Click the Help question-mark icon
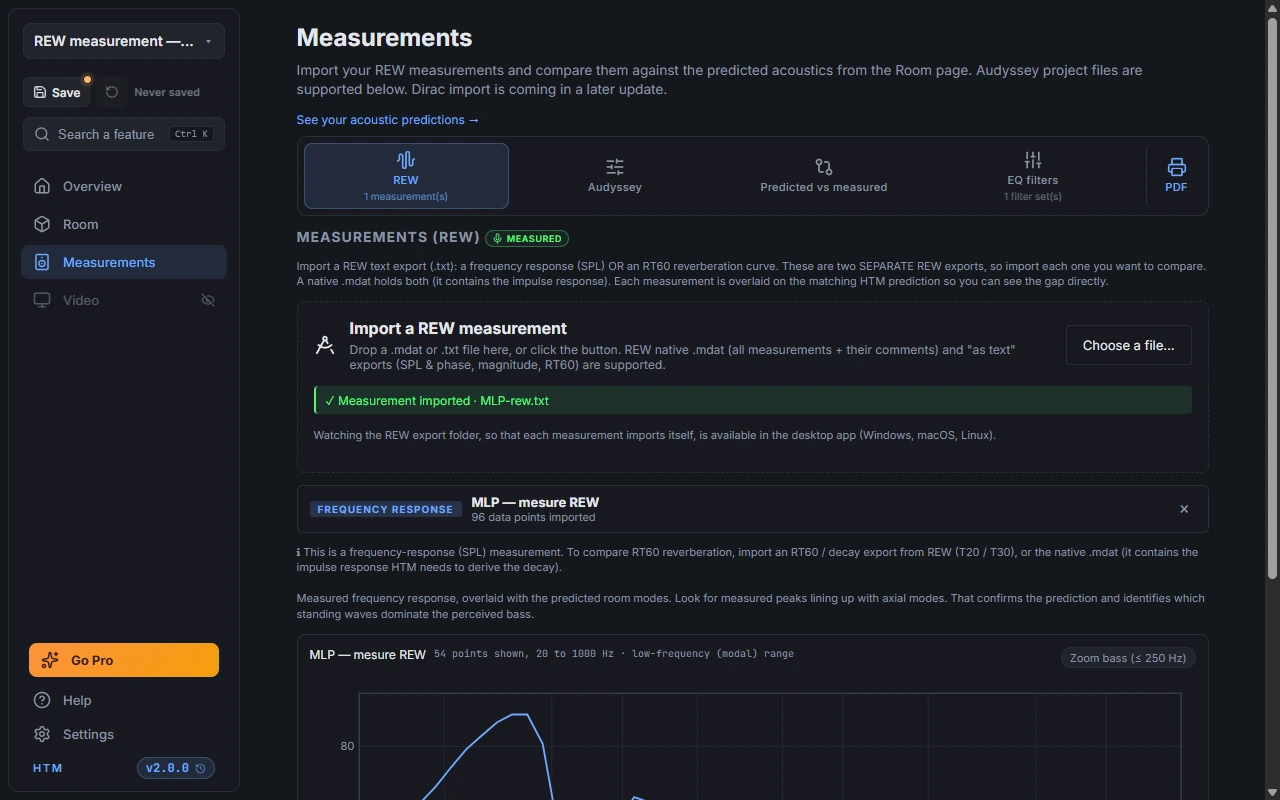 click(x=42, y=700)
